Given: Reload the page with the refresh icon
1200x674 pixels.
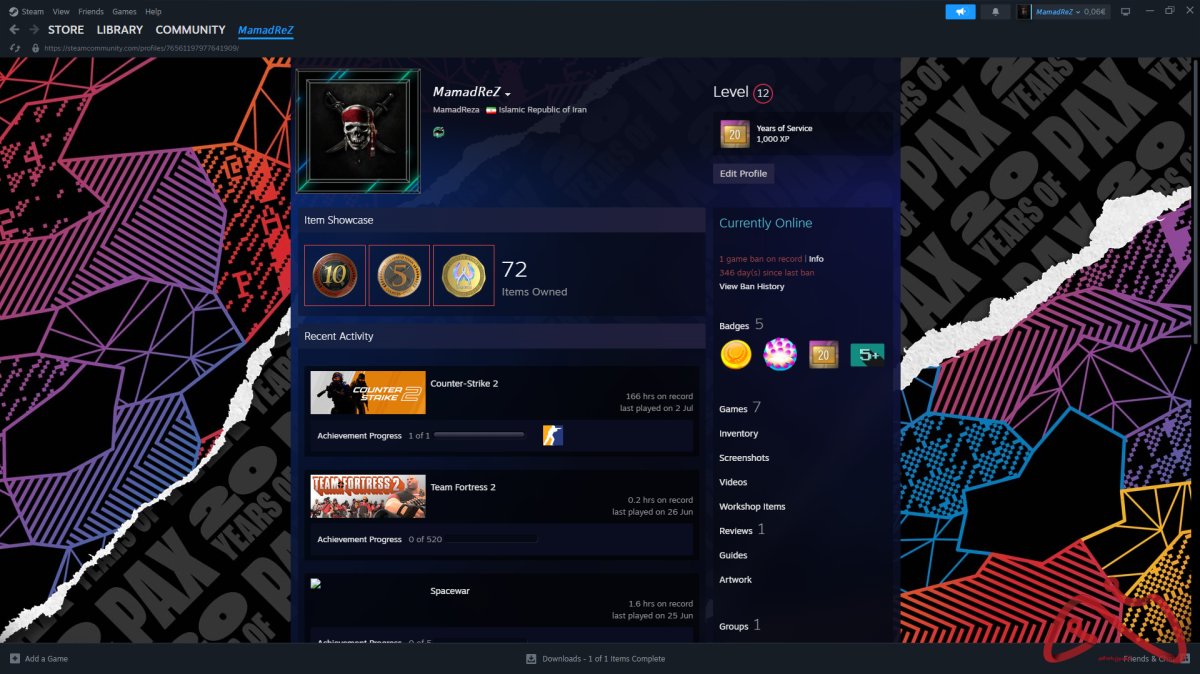Looking at the screenshot, I should [15, 48].
